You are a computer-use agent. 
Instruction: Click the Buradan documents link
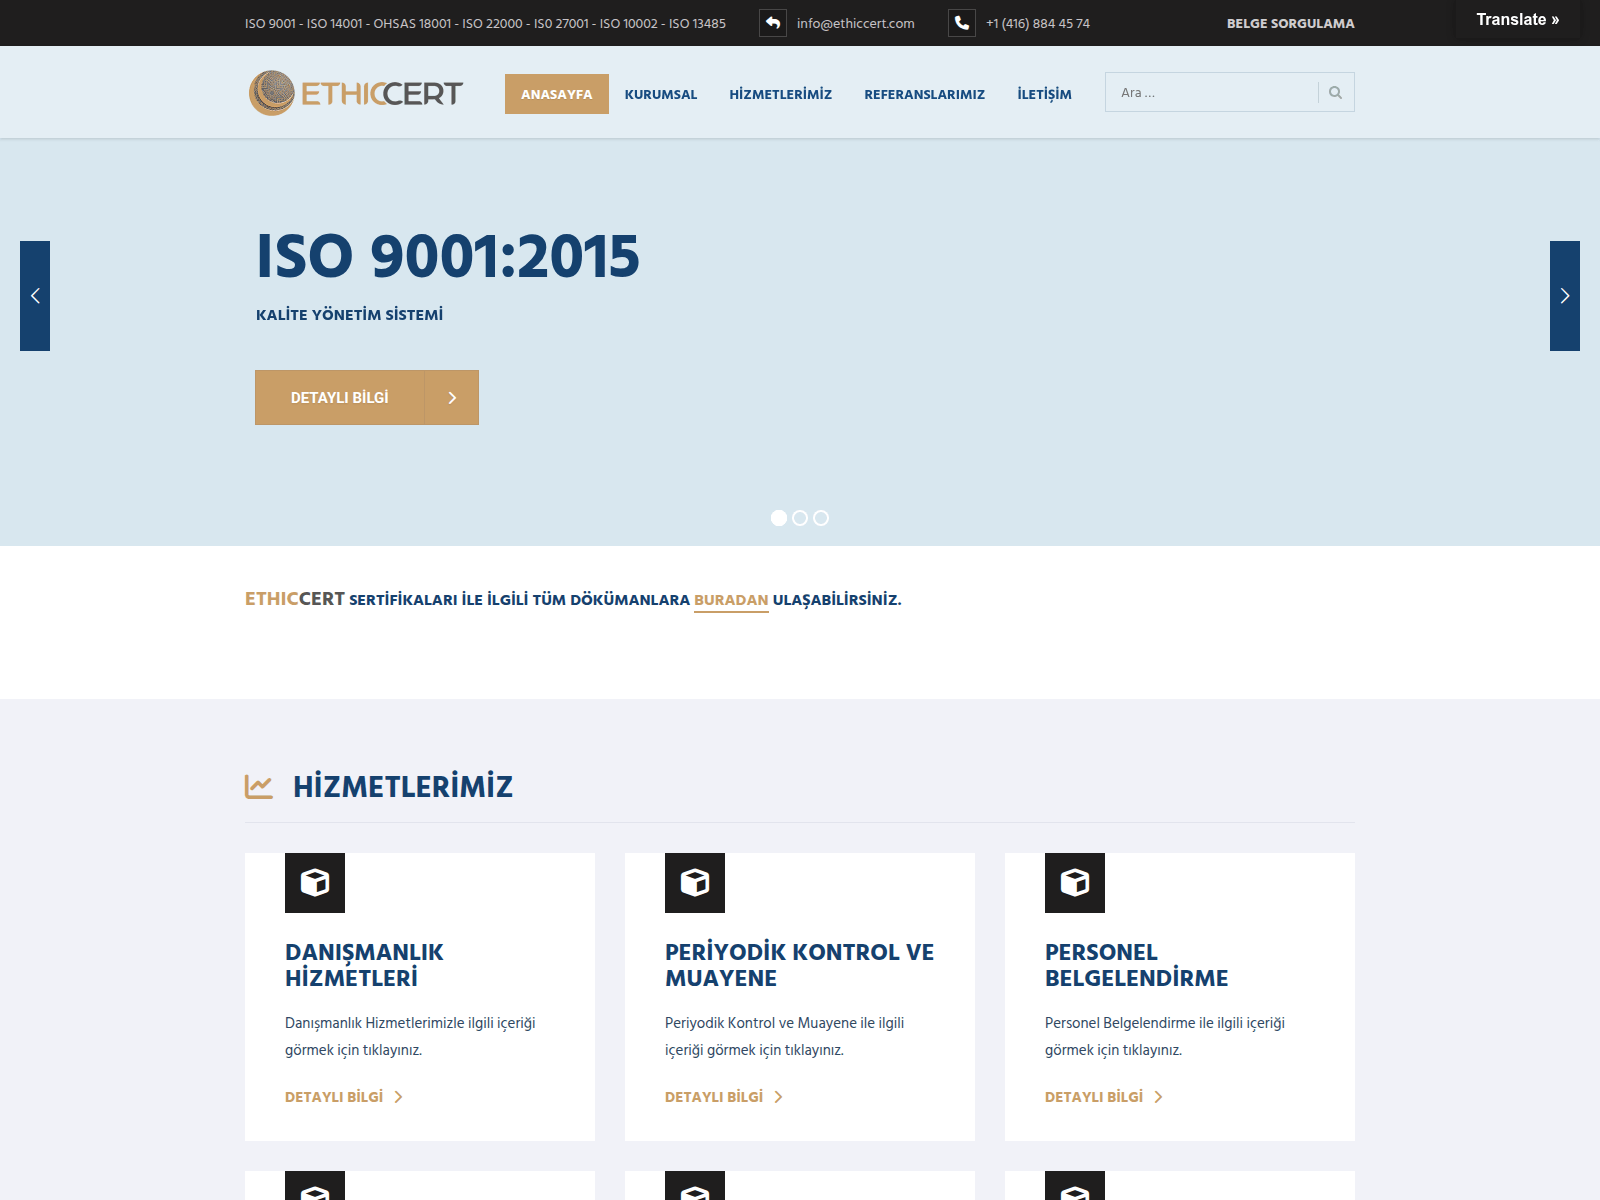click(731, 600)
